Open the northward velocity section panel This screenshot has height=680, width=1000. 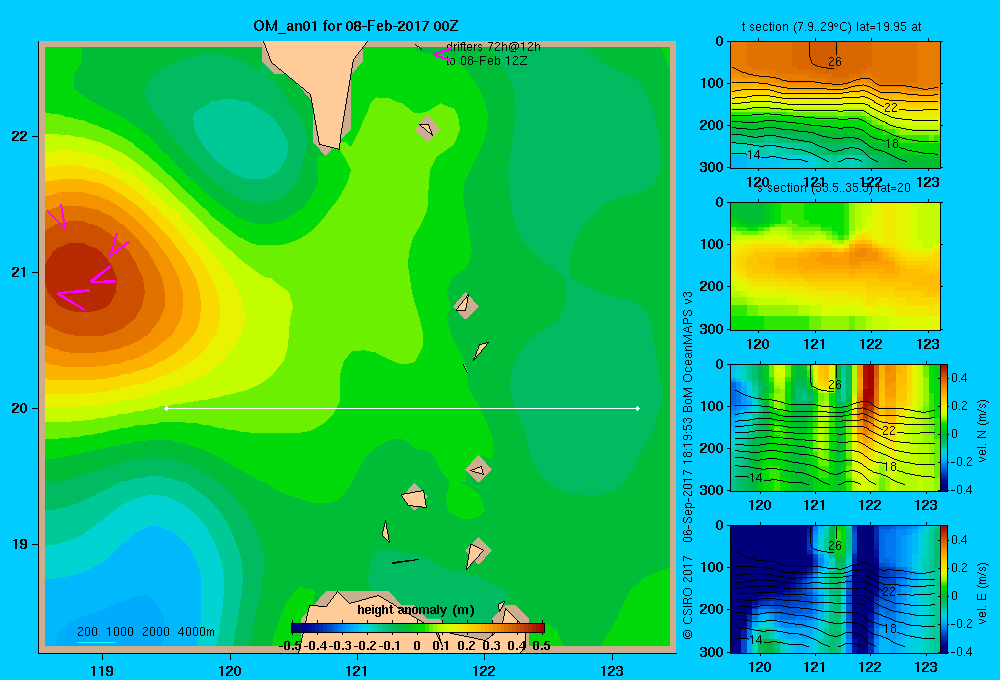coord(835,427)
